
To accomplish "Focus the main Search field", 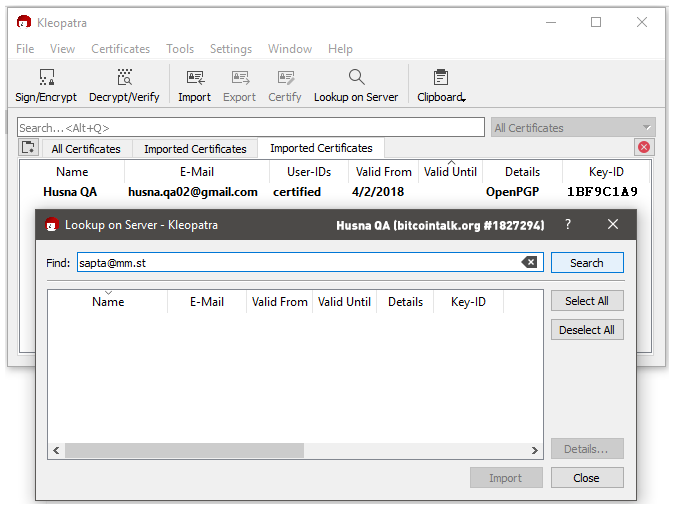I will coord(251,128).
